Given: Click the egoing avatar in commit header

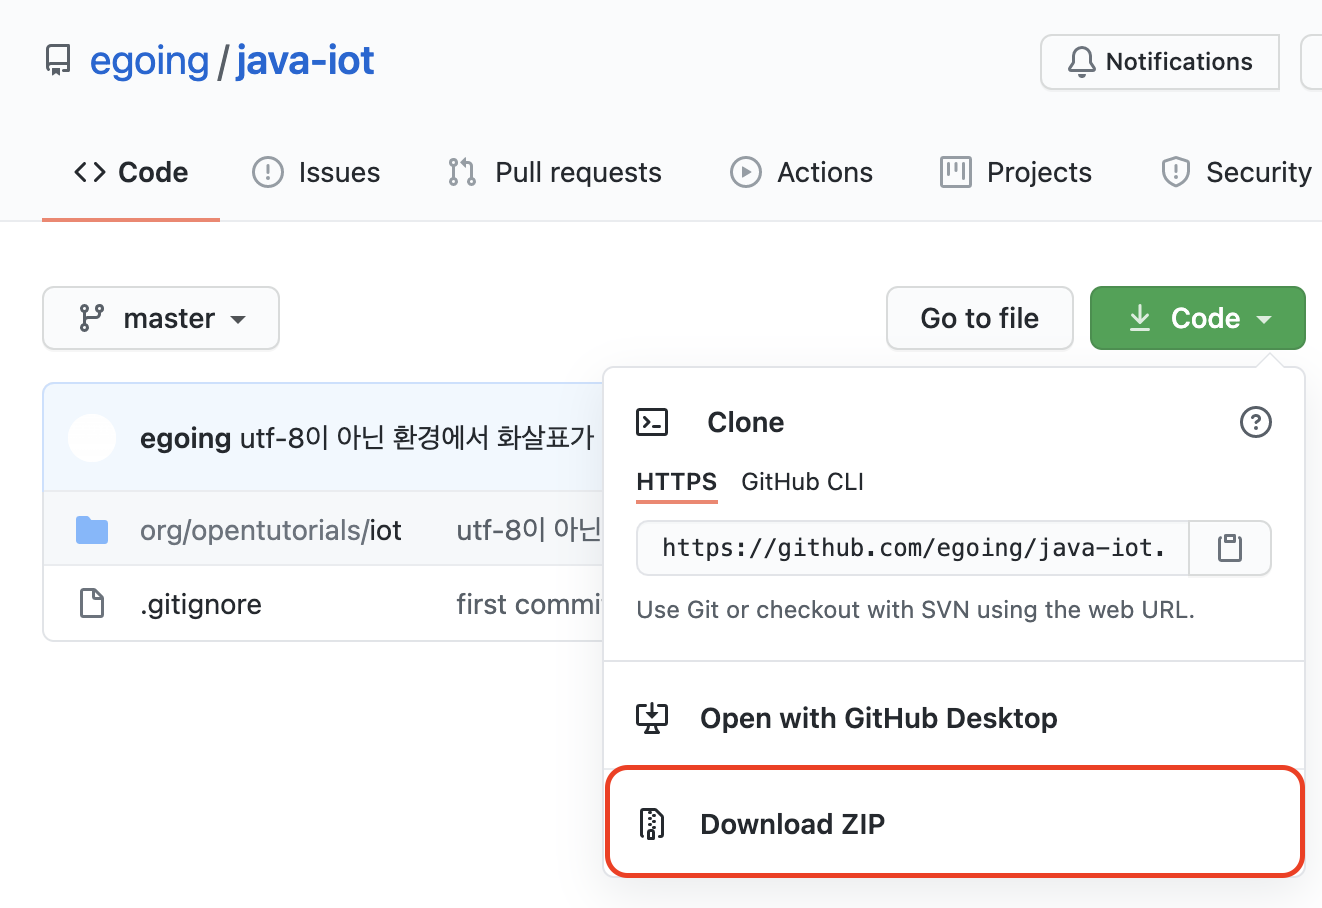Looking at the screenshot, I should (92, 438).
